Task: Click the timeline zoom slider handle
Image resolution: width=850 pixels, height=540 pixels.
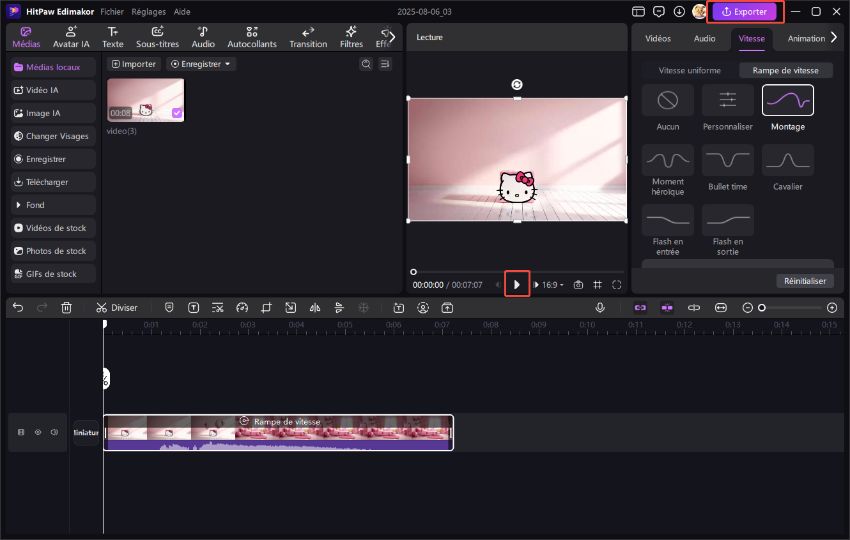Action: (x=762, y=307)
